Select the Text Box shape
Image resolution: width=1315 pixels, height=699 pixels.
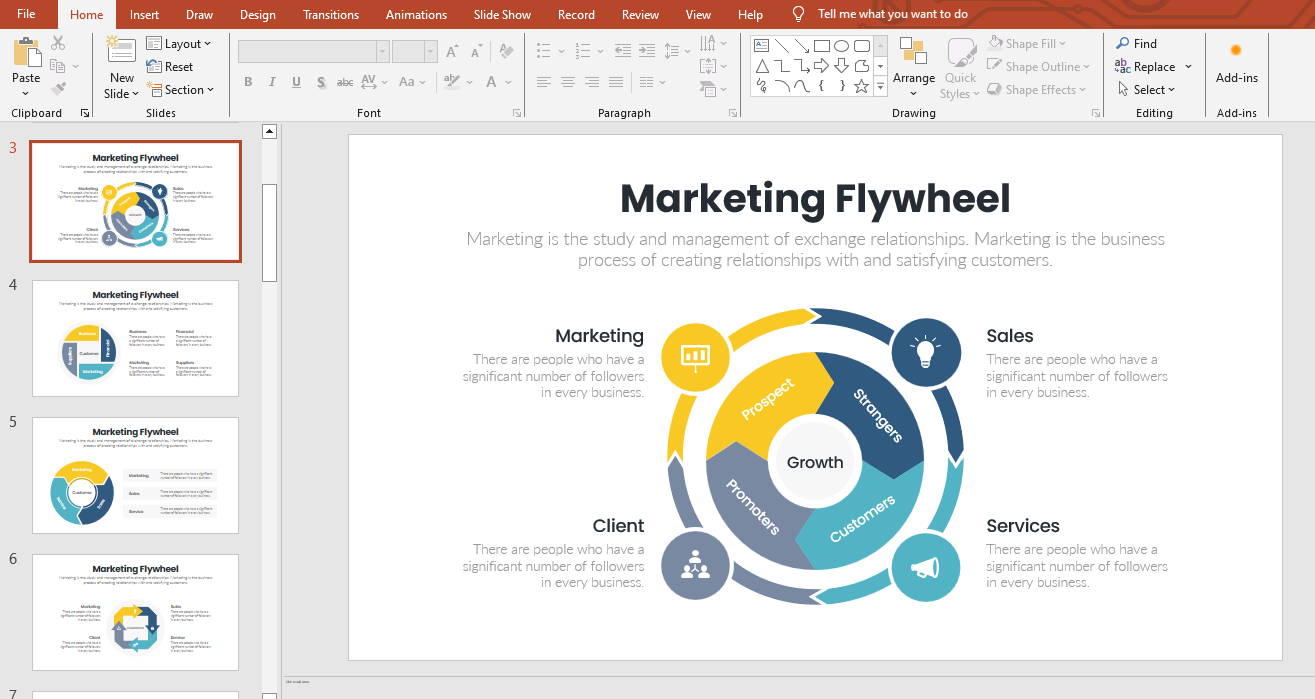click(x=762, y=45)
